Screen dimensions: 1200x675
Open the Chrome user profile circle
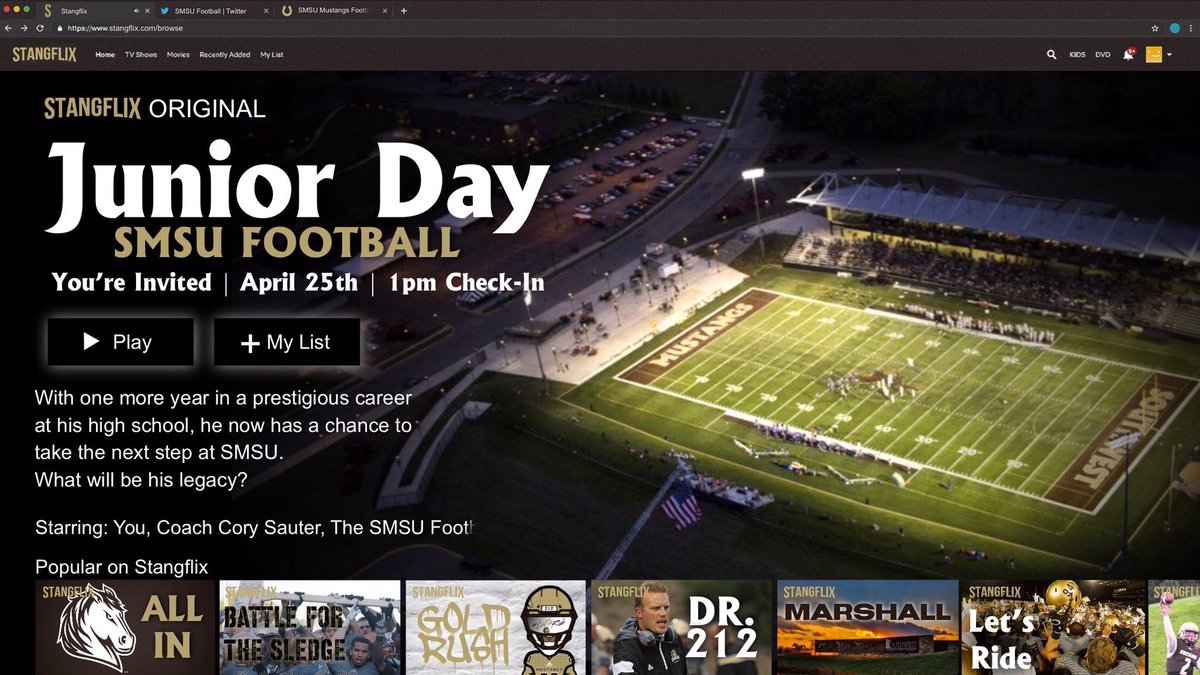(1174, 28)
